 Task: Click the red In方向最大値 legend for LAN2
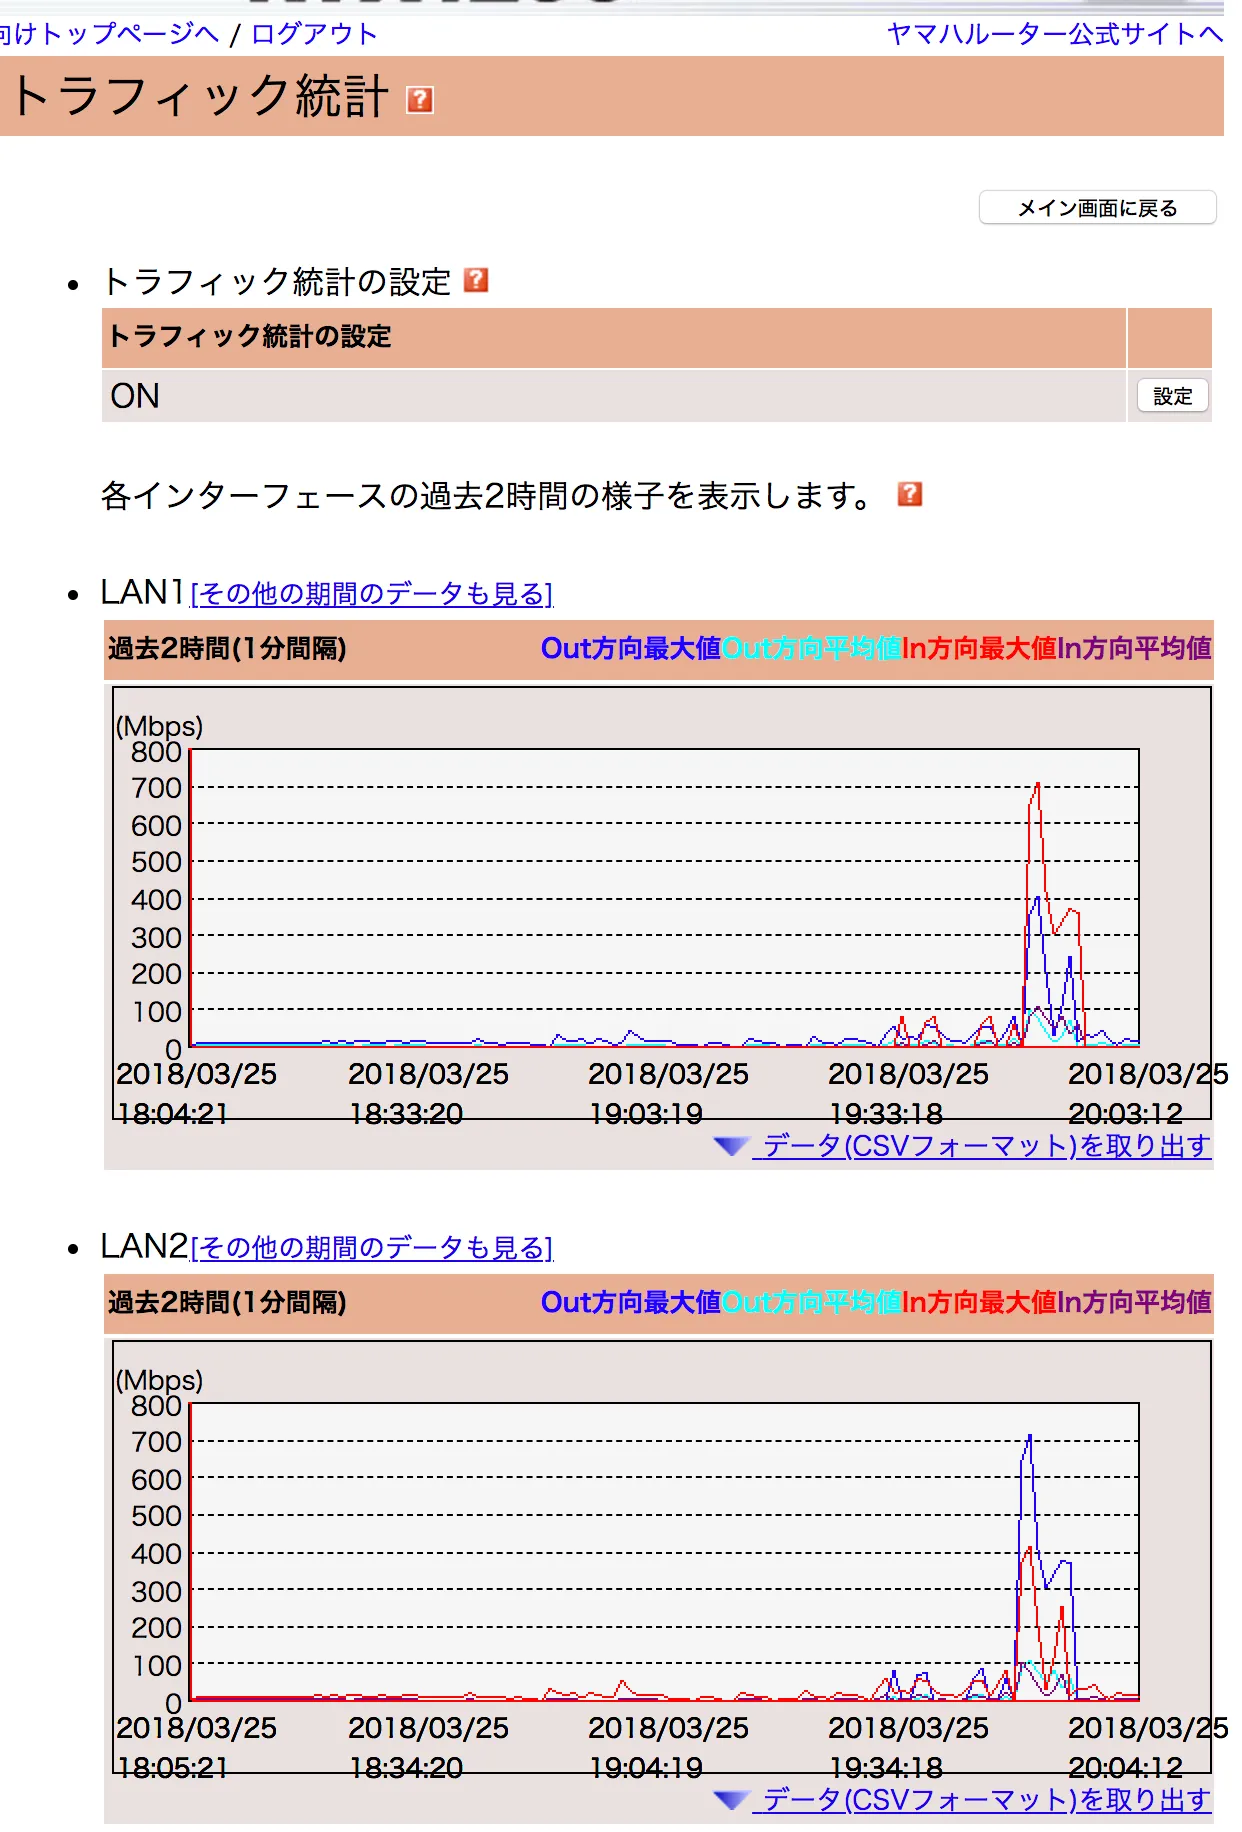[979, 1303]
